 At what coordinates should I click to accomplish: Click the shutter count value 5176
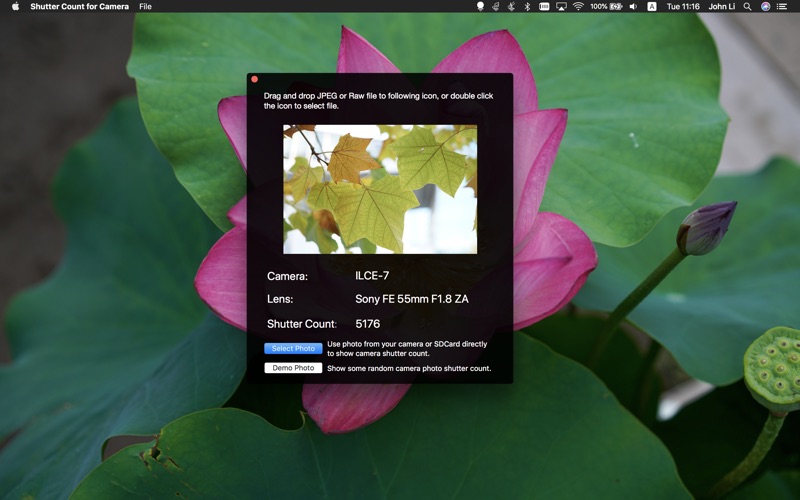367,324
